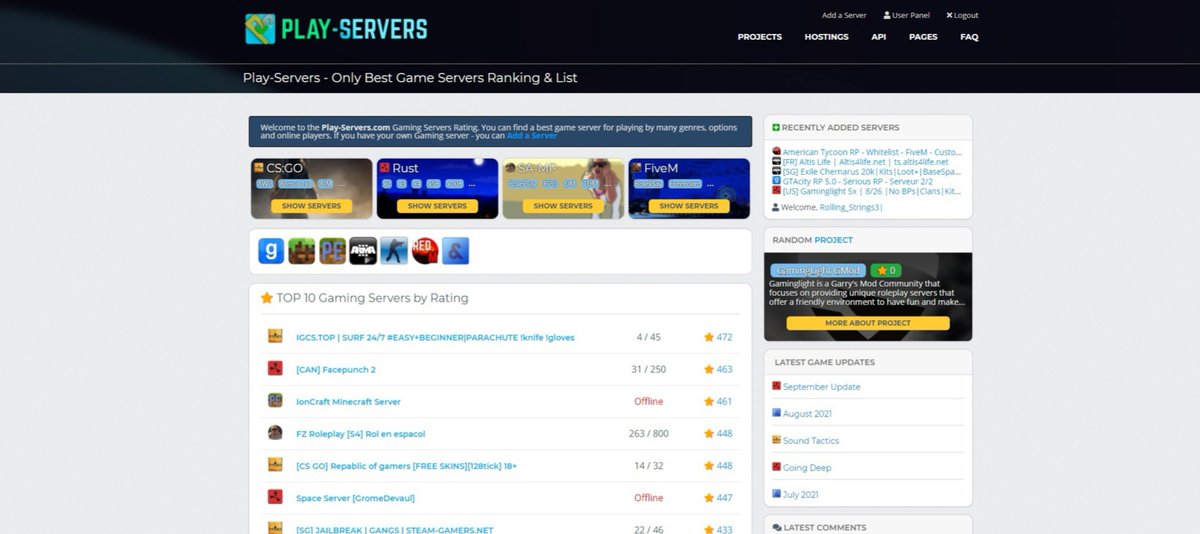Viewport: 1200px width, 534px height.
Task: Click Add a Server in the top bar
Action: pyautogui.click(x=844, y=15)
